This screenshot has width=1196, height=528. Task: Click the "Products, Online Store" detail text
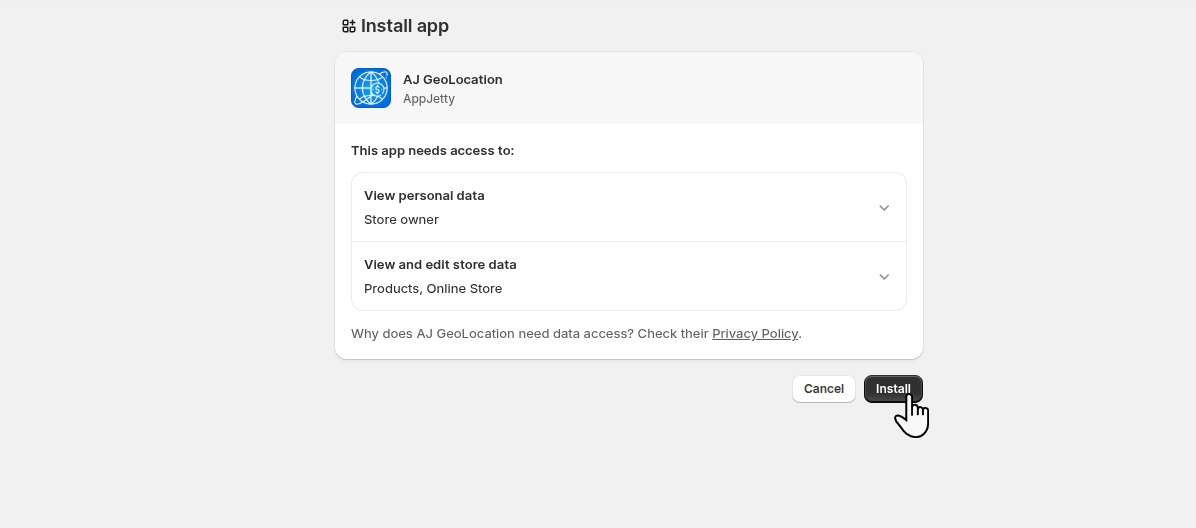coord(433,288)
